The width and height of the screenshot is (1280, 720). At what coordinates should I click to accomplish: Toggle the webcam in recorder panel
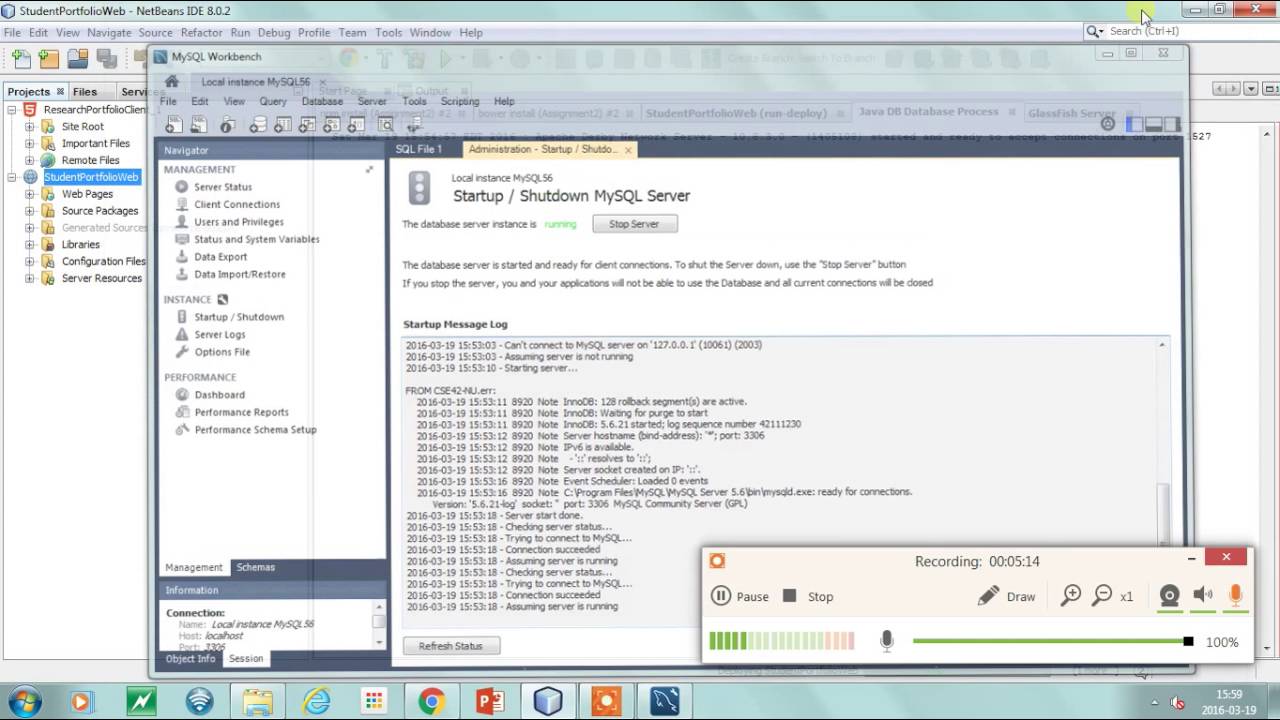point(1169,596)
